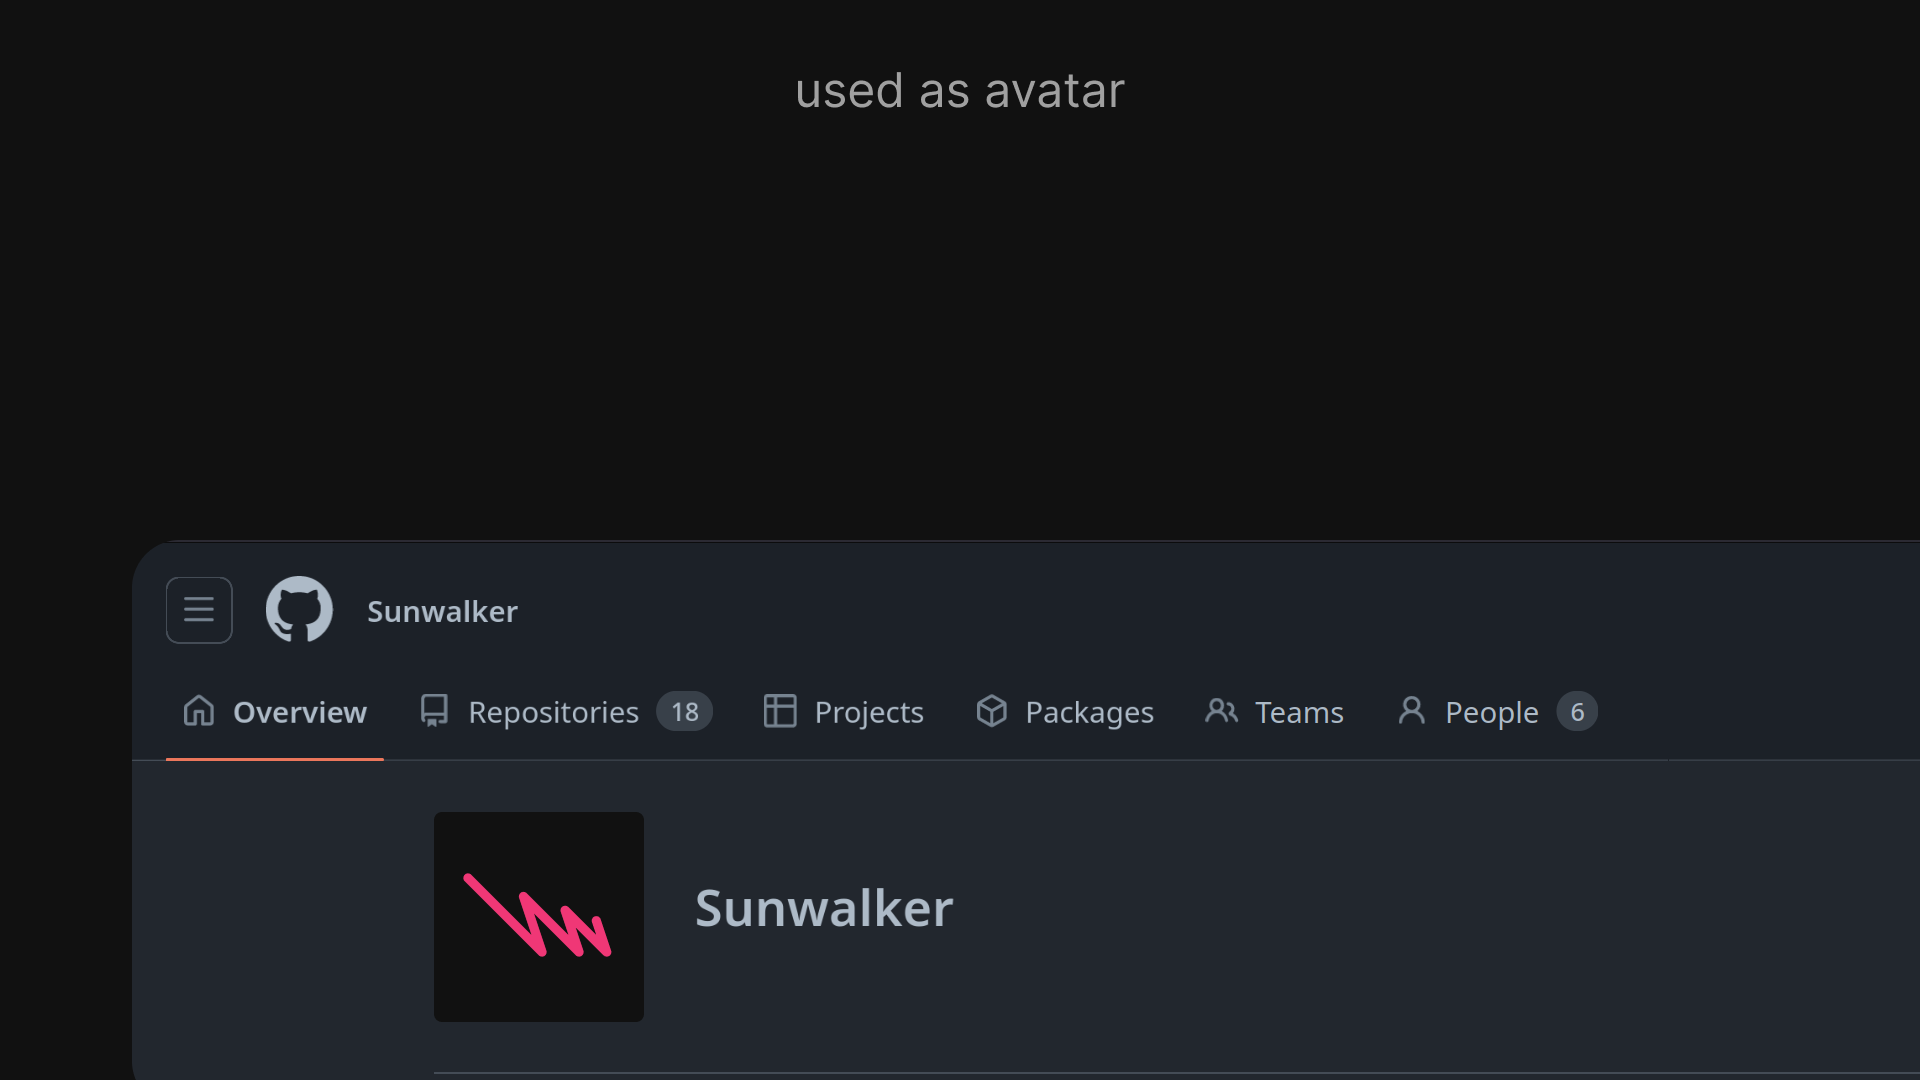Click the "used as avatar" caption

(960, 91)
